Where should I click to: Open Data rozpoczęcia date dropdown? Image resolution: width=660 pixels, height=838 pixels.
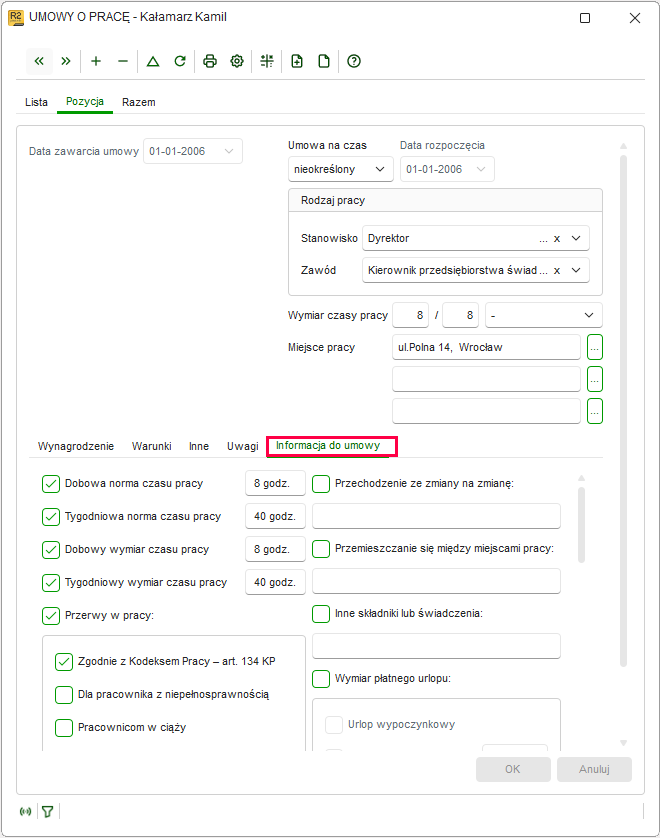pyautogui.click(x=481, y=169)
